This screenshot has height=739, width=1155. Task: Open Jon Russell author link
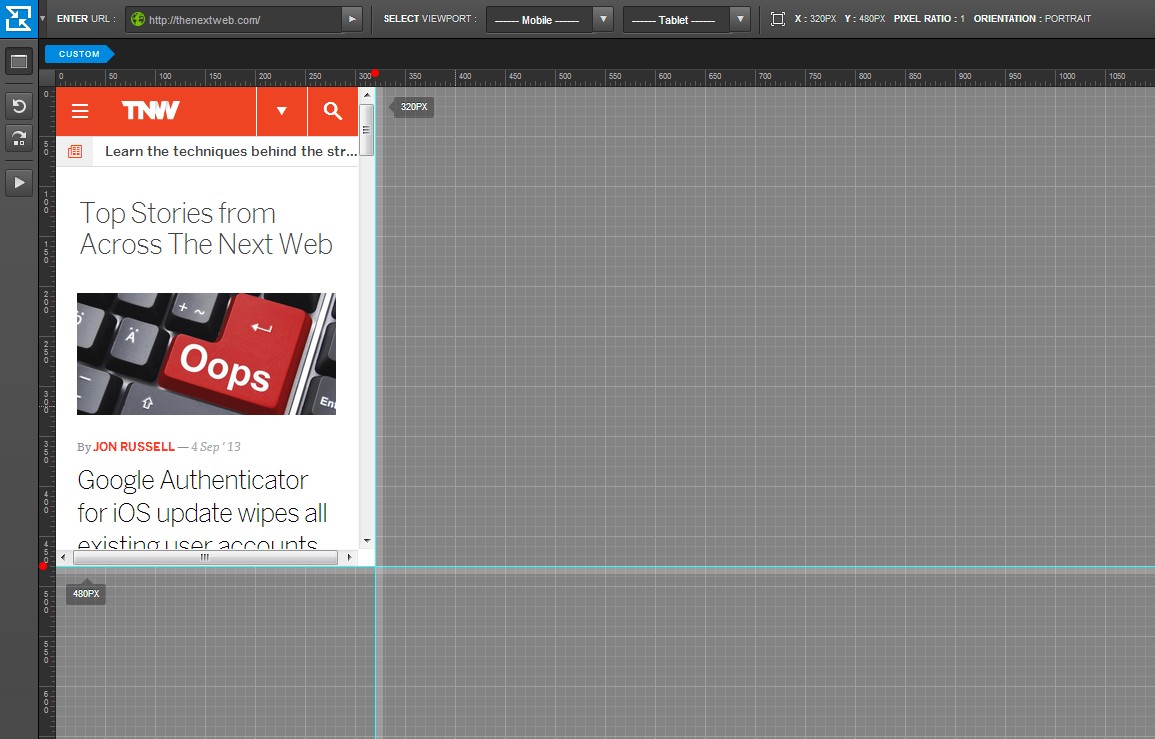[x=134, y=447]
